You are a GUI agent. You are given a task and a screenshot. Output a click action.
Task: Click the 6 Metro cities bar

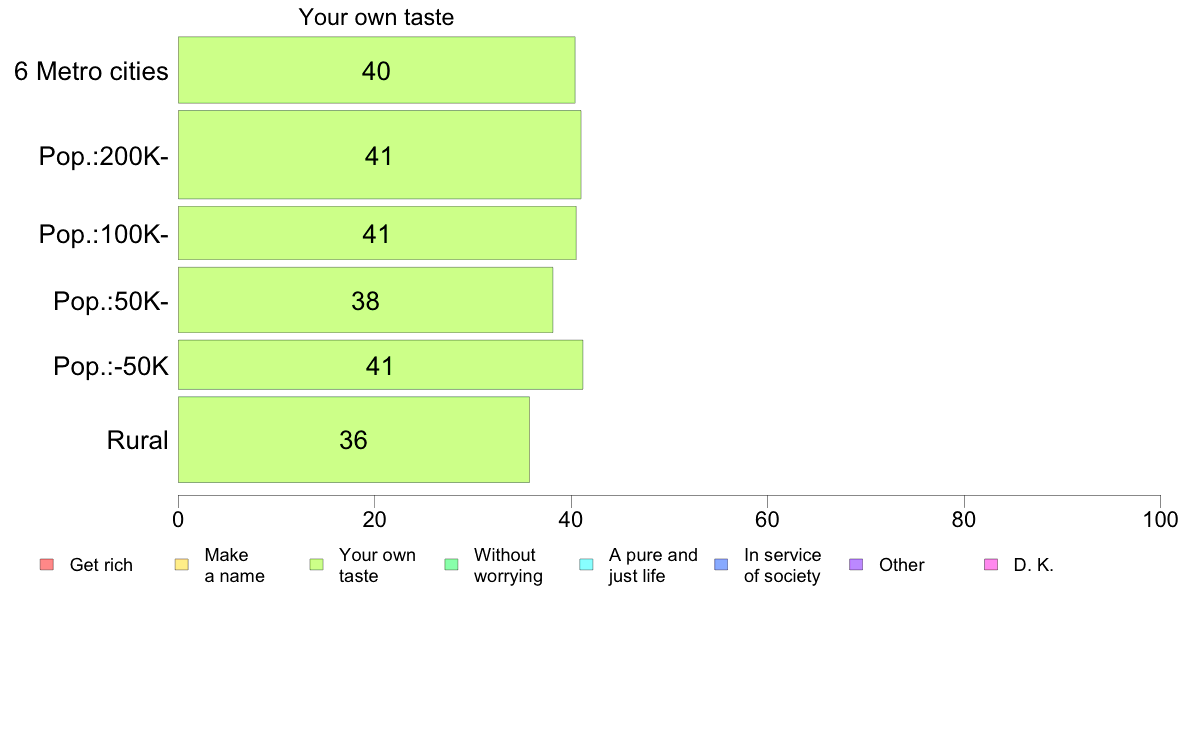[x=377, y=70]
